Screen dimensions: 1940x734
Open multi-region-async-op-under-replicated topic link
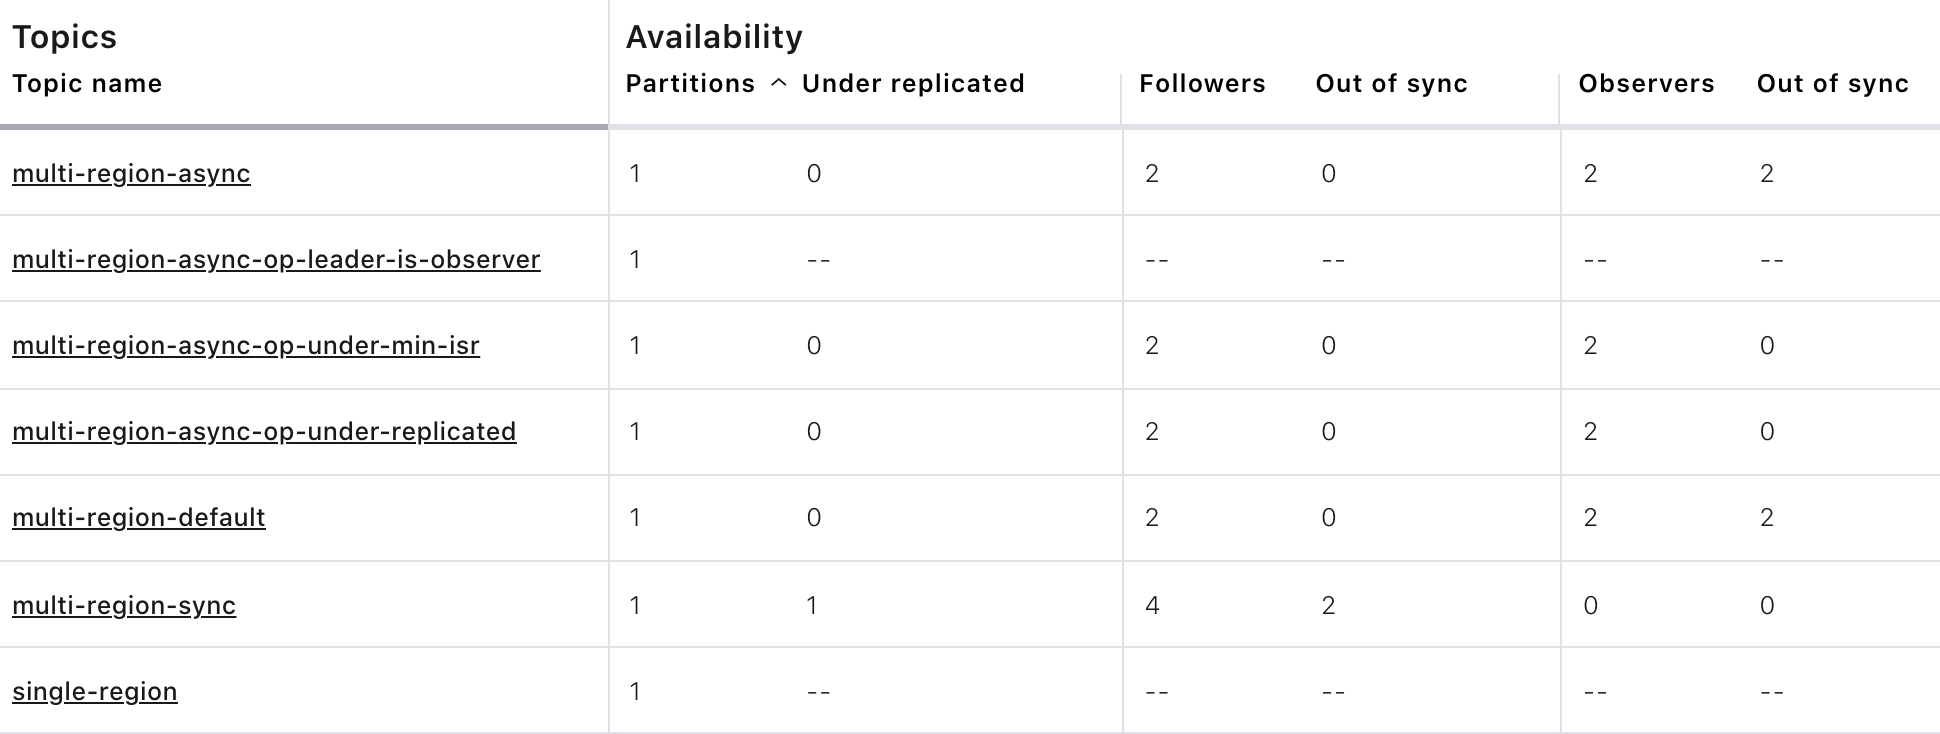264,431
